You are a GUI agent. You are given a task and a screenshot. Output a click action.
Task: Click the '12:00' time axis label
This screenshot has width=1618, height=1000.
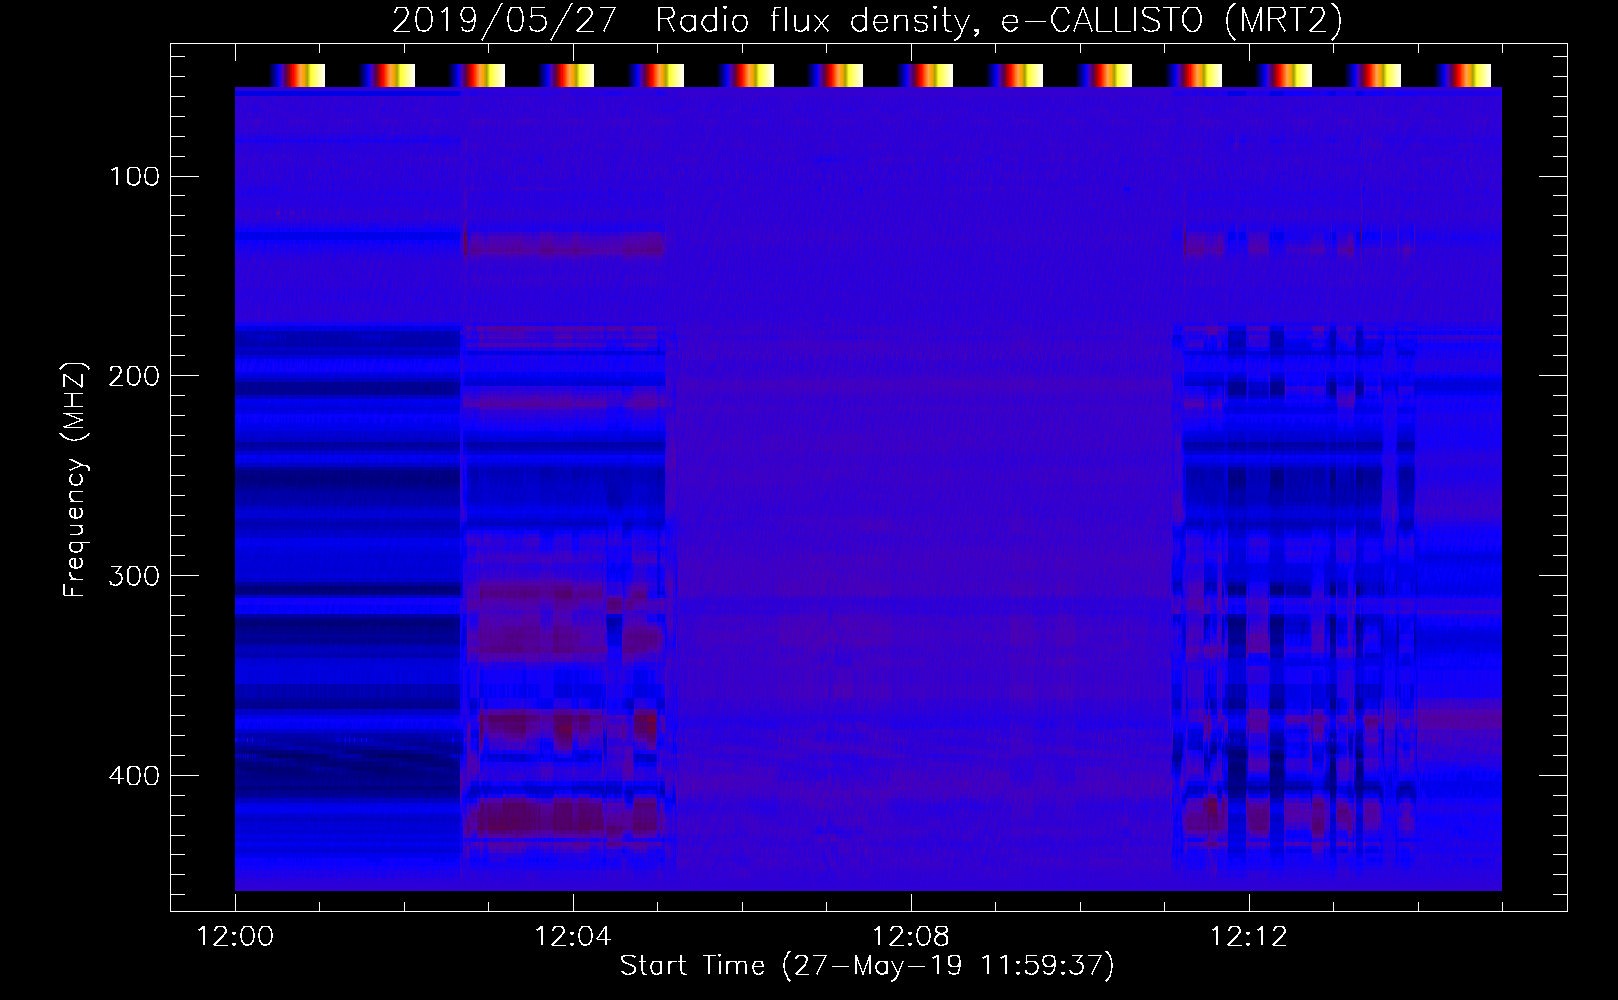click(x=235, y=937)
